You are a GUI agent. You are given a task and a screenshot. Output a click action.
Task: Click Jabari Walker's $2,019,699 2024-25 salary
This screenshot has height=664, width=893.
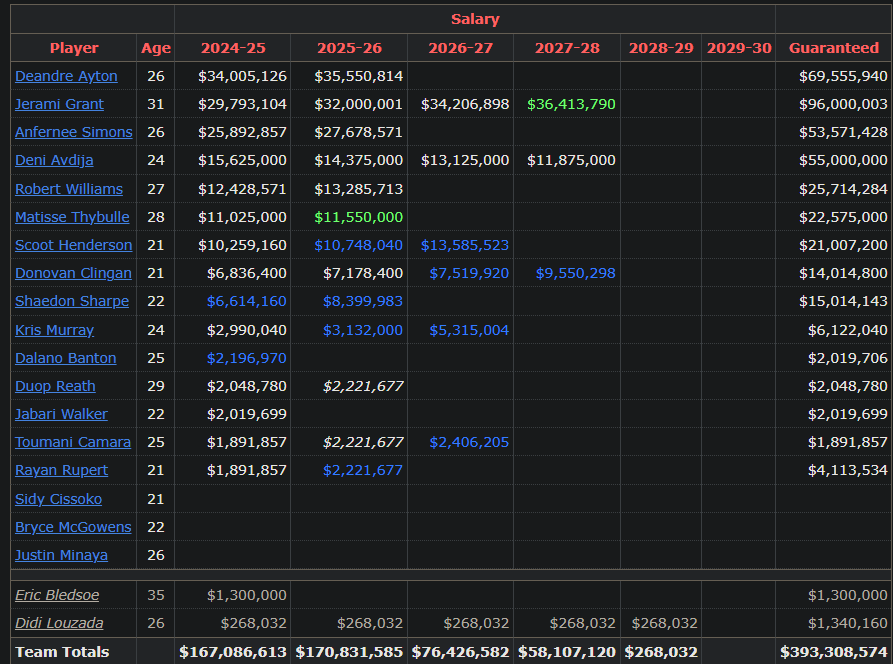tap(247, 413)
